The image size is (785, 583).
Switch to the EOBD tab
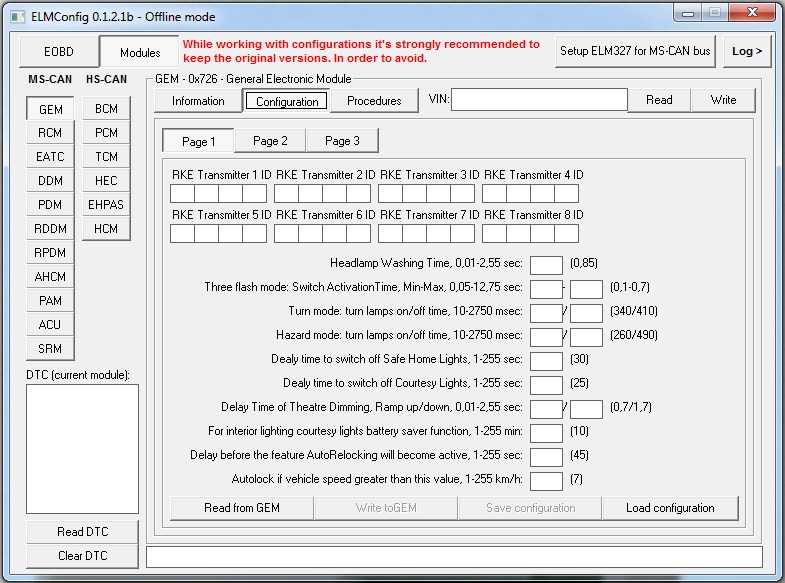pos(59,52)
